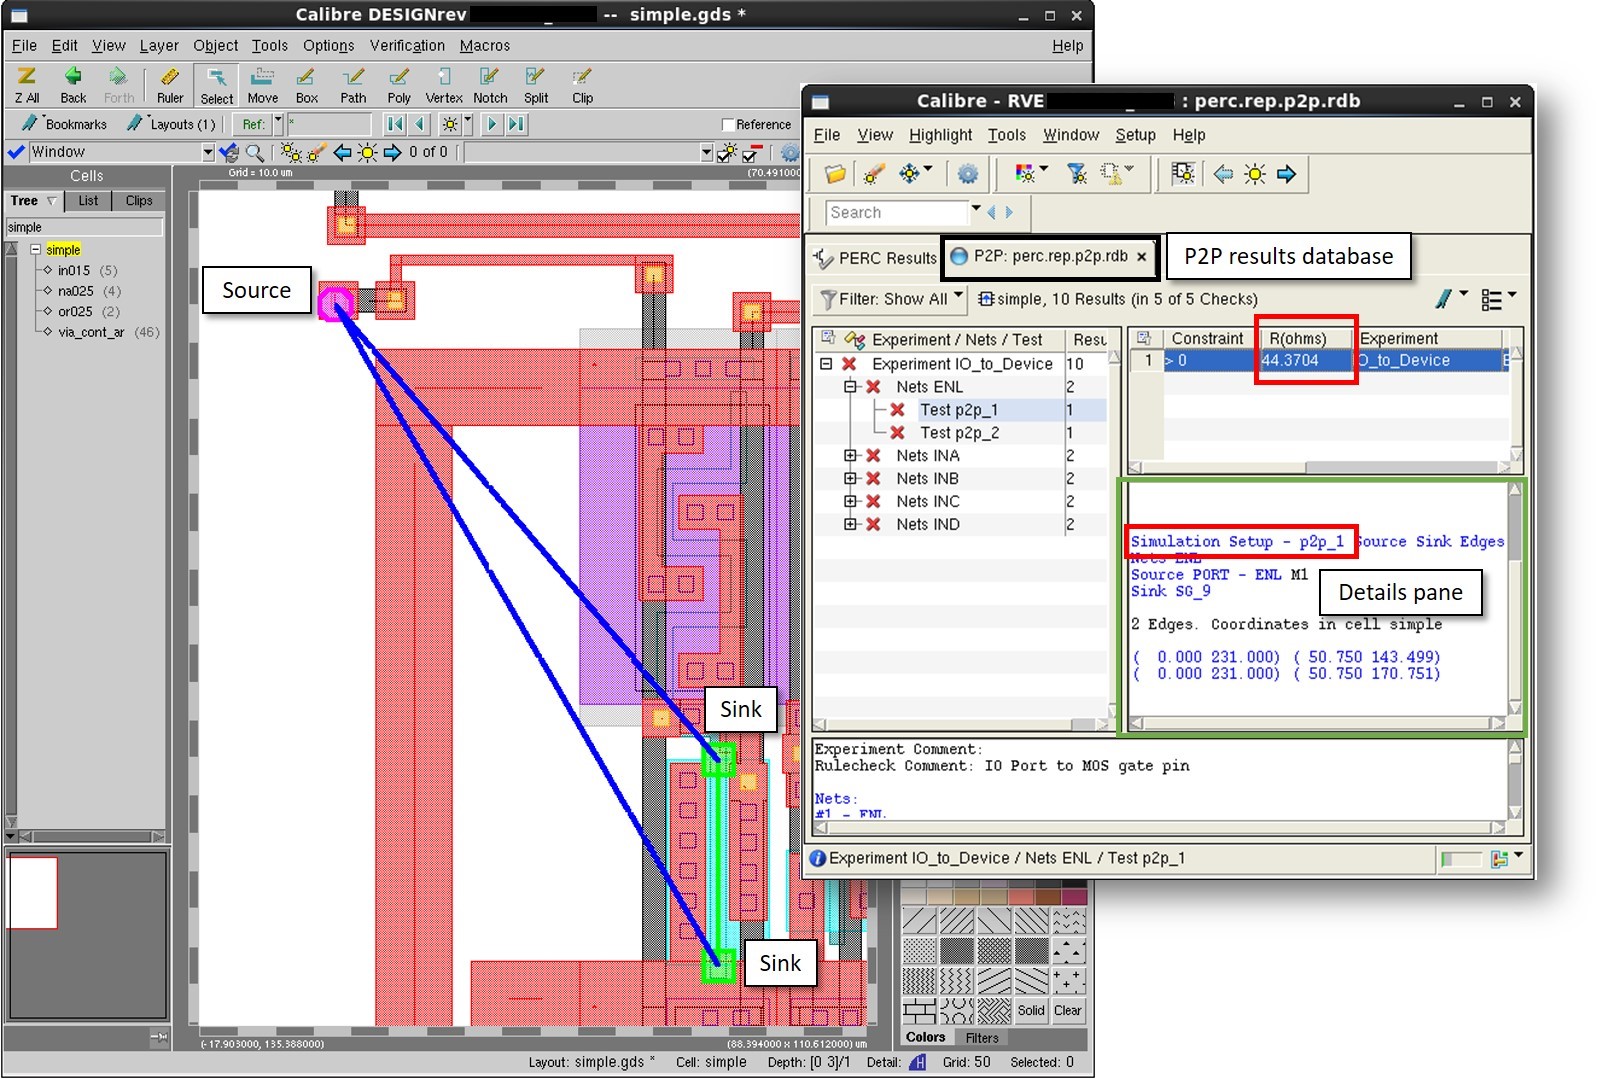Toggle the Reference checkbox
This screenshot has height=1079, width=1602.
(728, 125)
